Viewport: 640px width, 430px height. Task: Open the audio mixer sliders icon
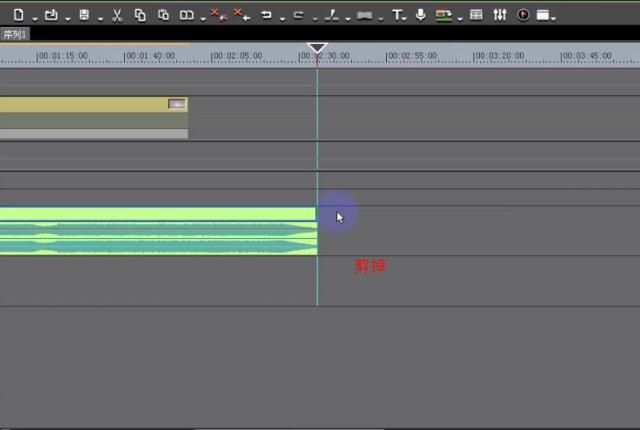click(500, 15)
